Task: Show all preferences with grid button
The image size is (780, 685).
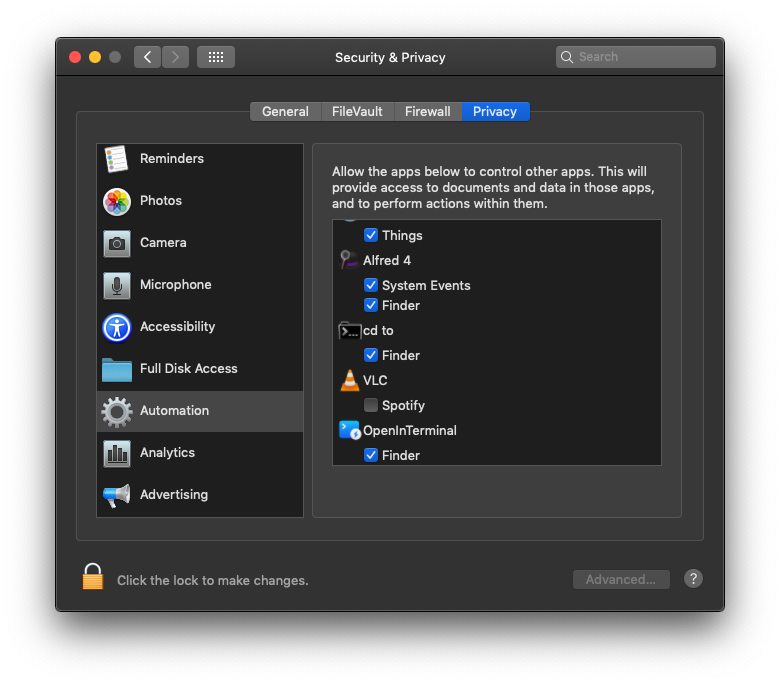Action: click(216, 57)
